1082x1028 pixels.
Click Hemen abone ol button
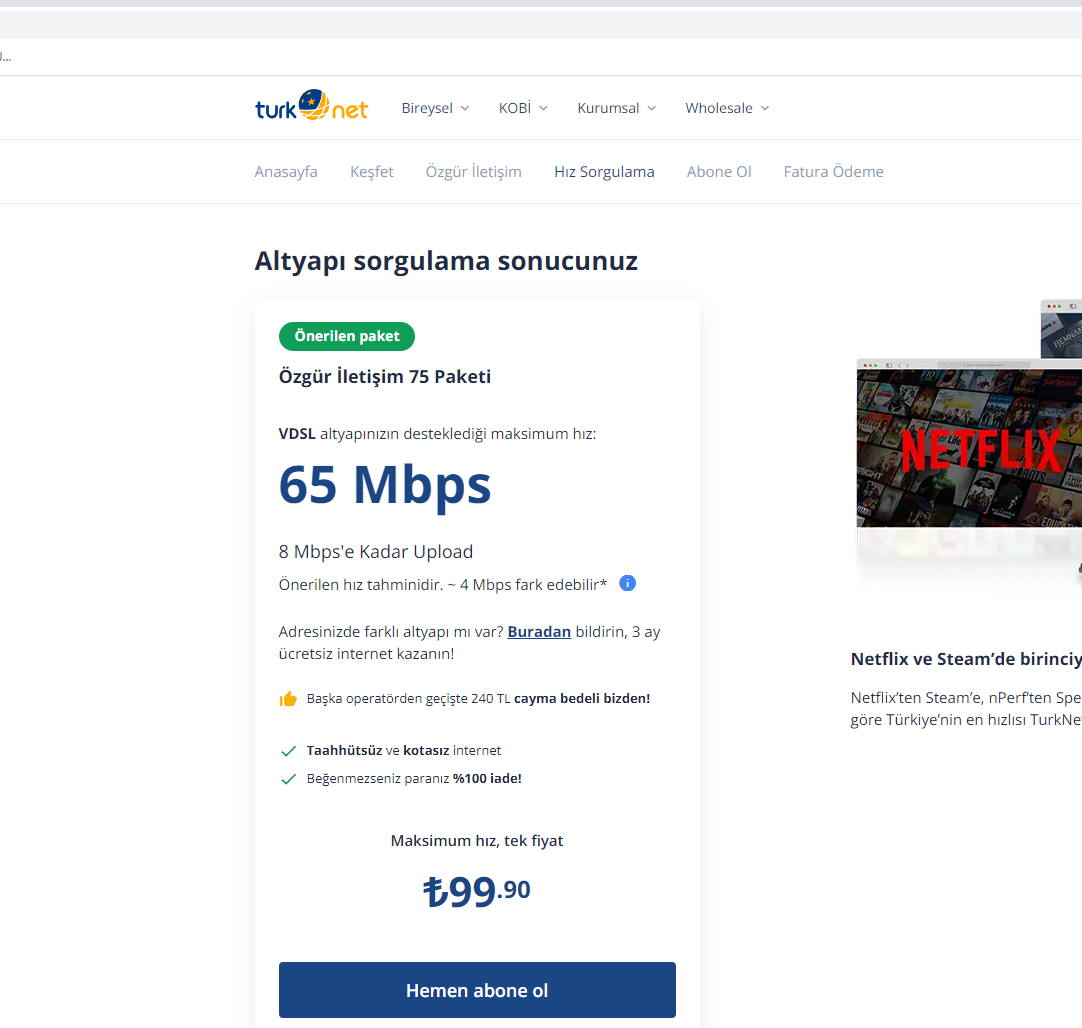point(477,990)
